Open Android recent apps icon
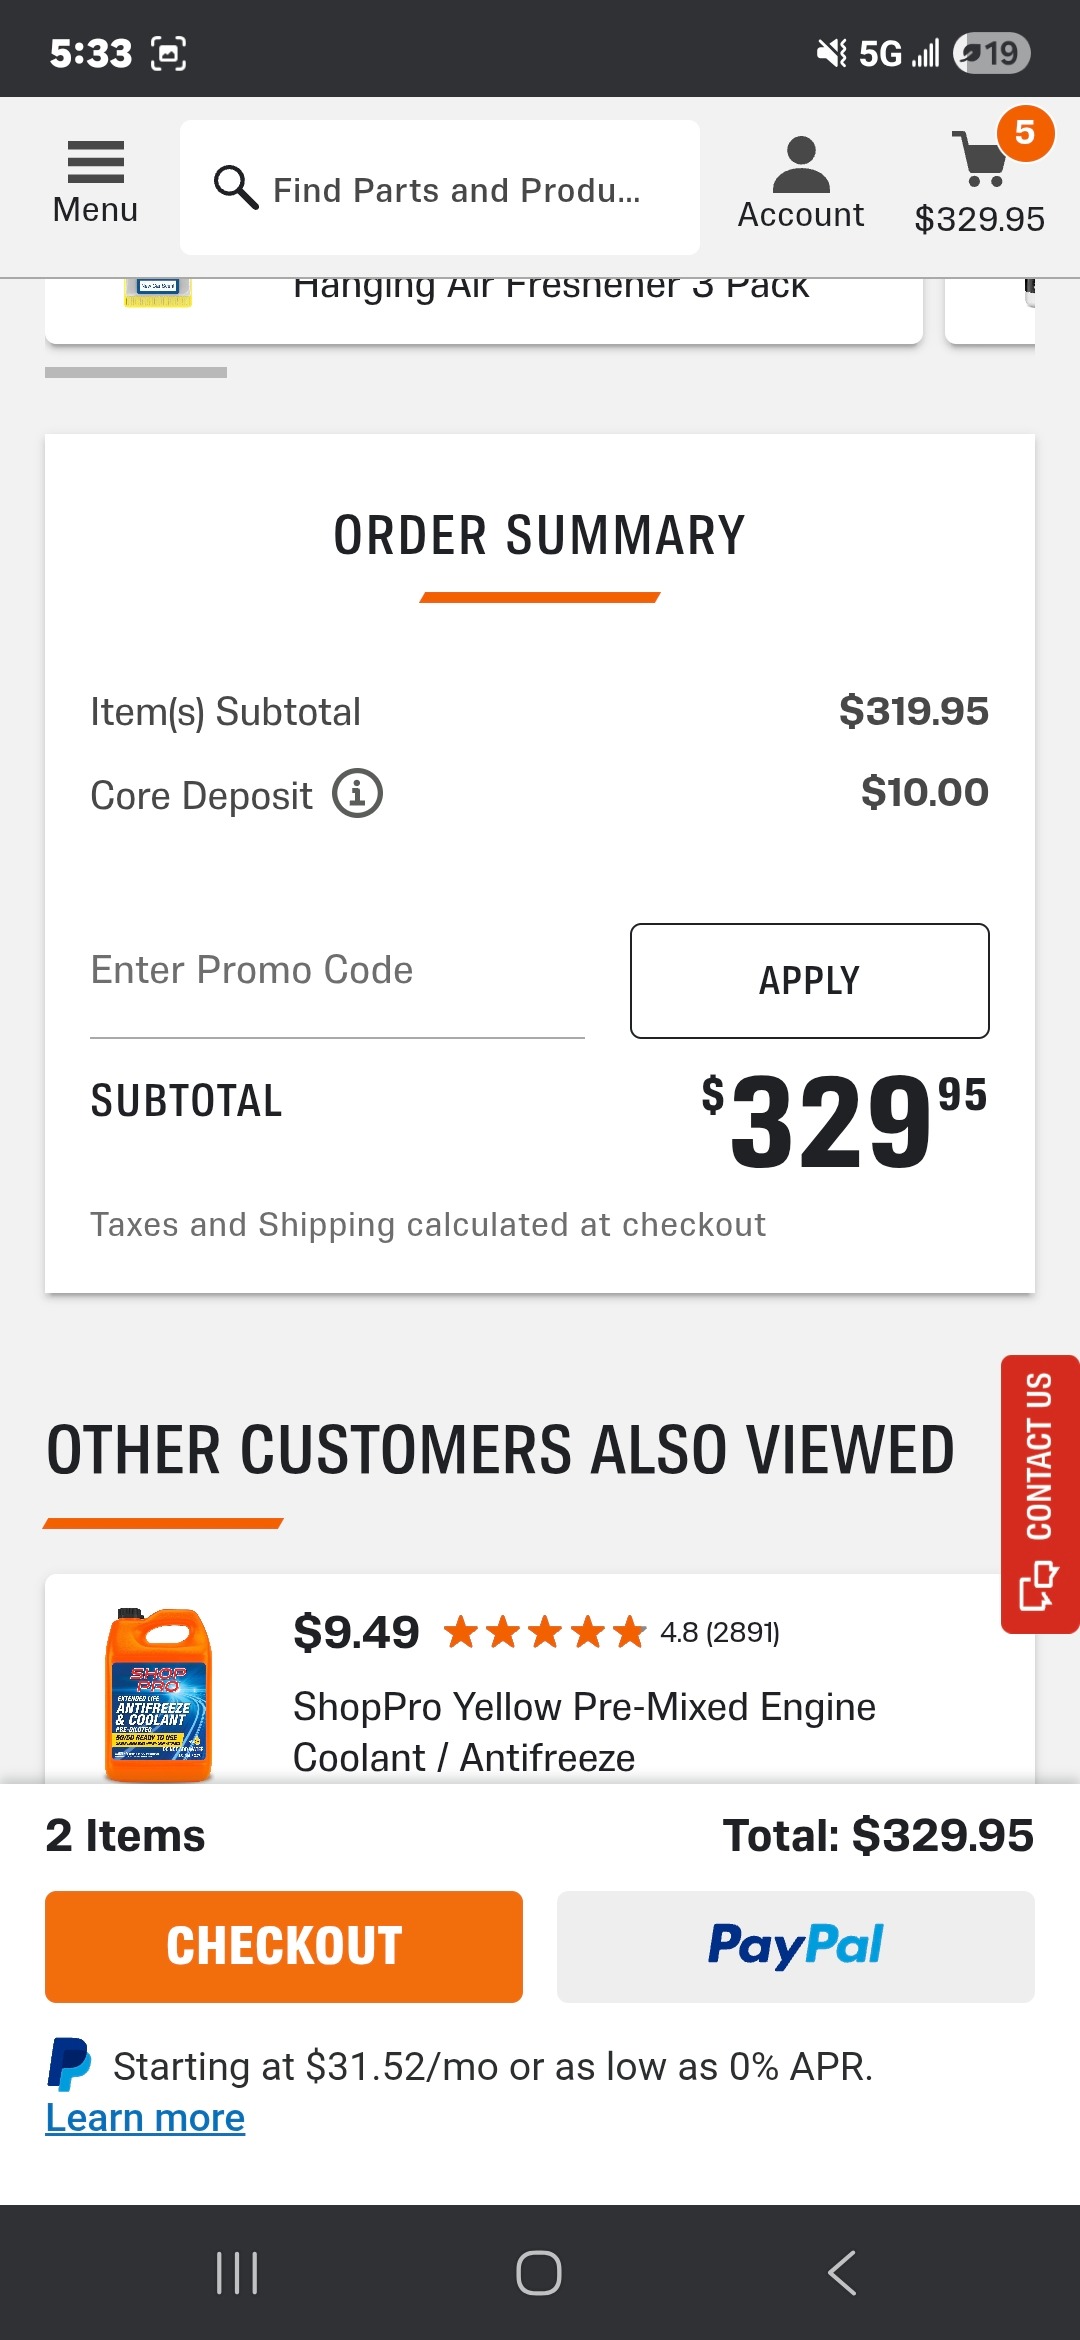The width and height of the screenshot is (1080, 2340). (237, 2272)
